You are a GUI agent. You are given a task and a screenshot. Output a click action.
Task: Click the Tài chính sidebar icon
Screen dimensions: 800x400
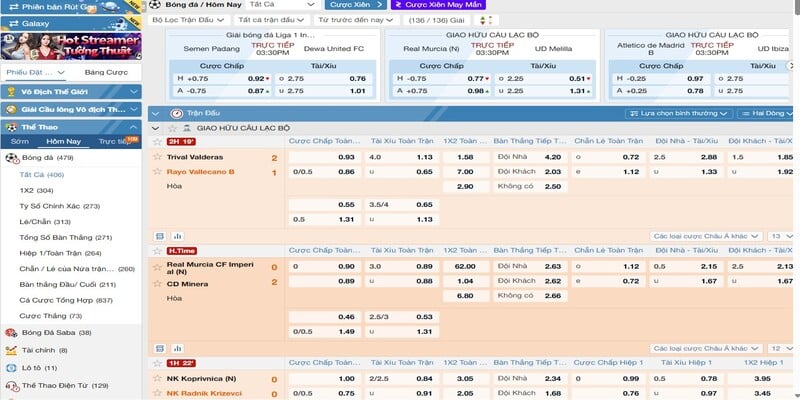point(11,350)
